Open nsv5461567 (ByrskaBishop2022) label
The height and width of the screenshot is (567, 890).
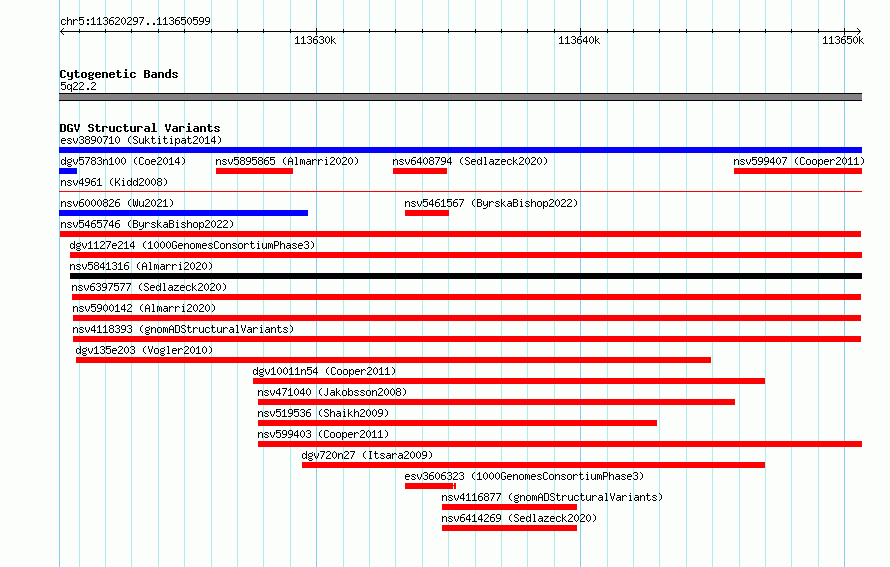coord(491,203)
